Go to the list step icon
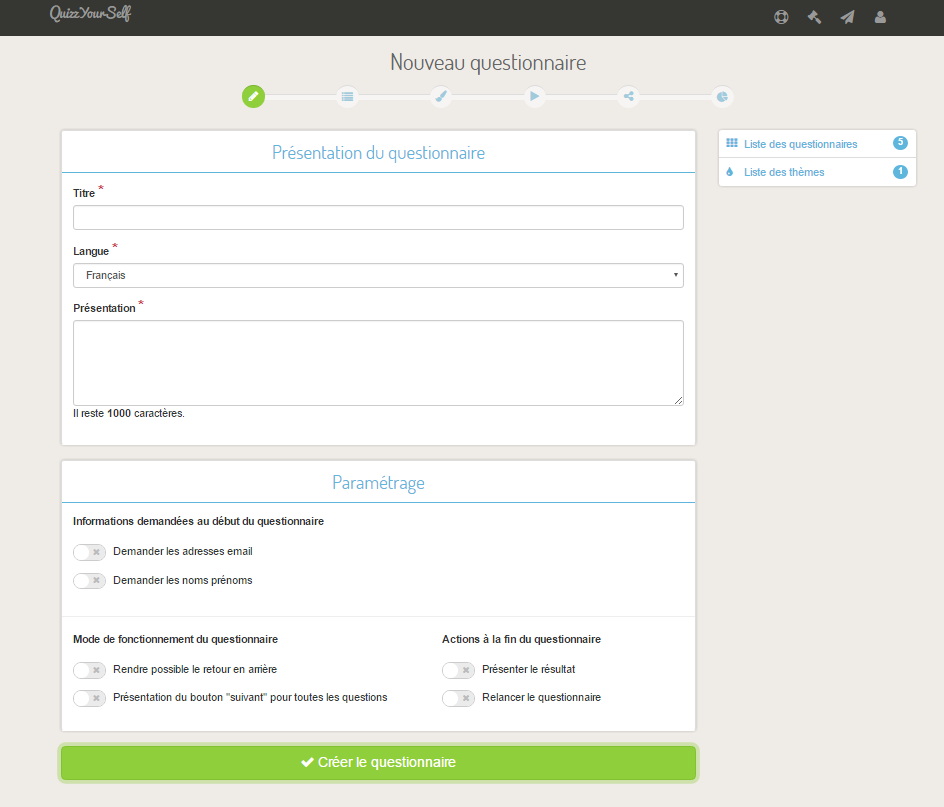Image resolution: width=944 pixels, height=807 pixels. click(x=347, y=97)
